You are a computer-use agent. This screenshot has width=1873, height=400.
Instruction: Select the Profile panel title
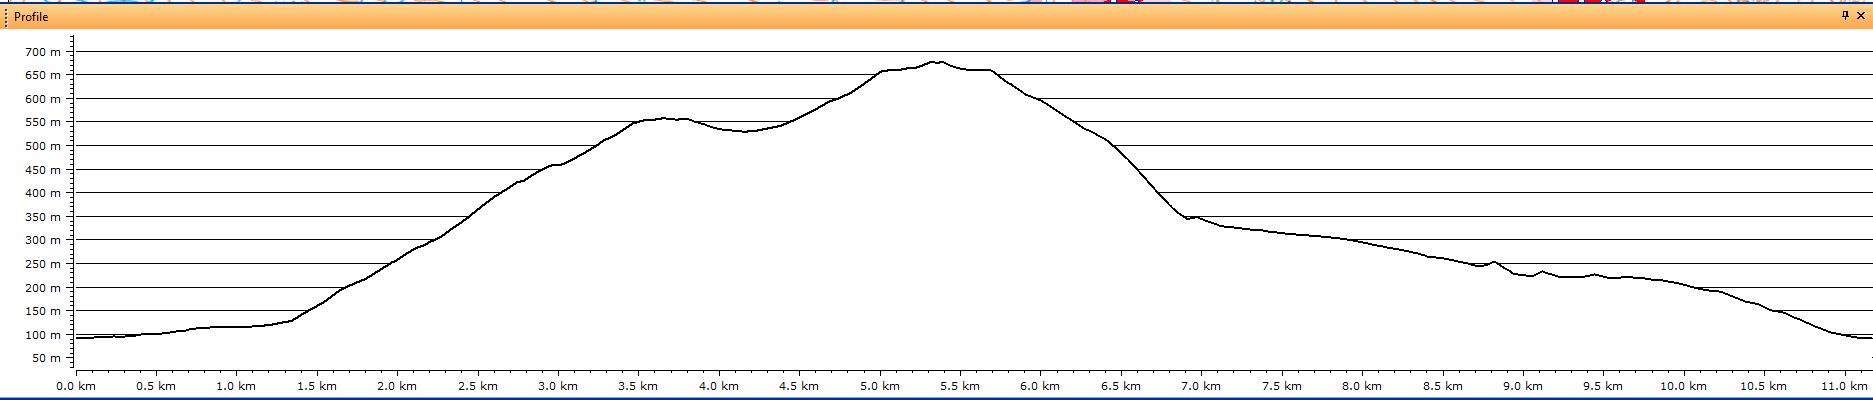[x=31, y=17]
